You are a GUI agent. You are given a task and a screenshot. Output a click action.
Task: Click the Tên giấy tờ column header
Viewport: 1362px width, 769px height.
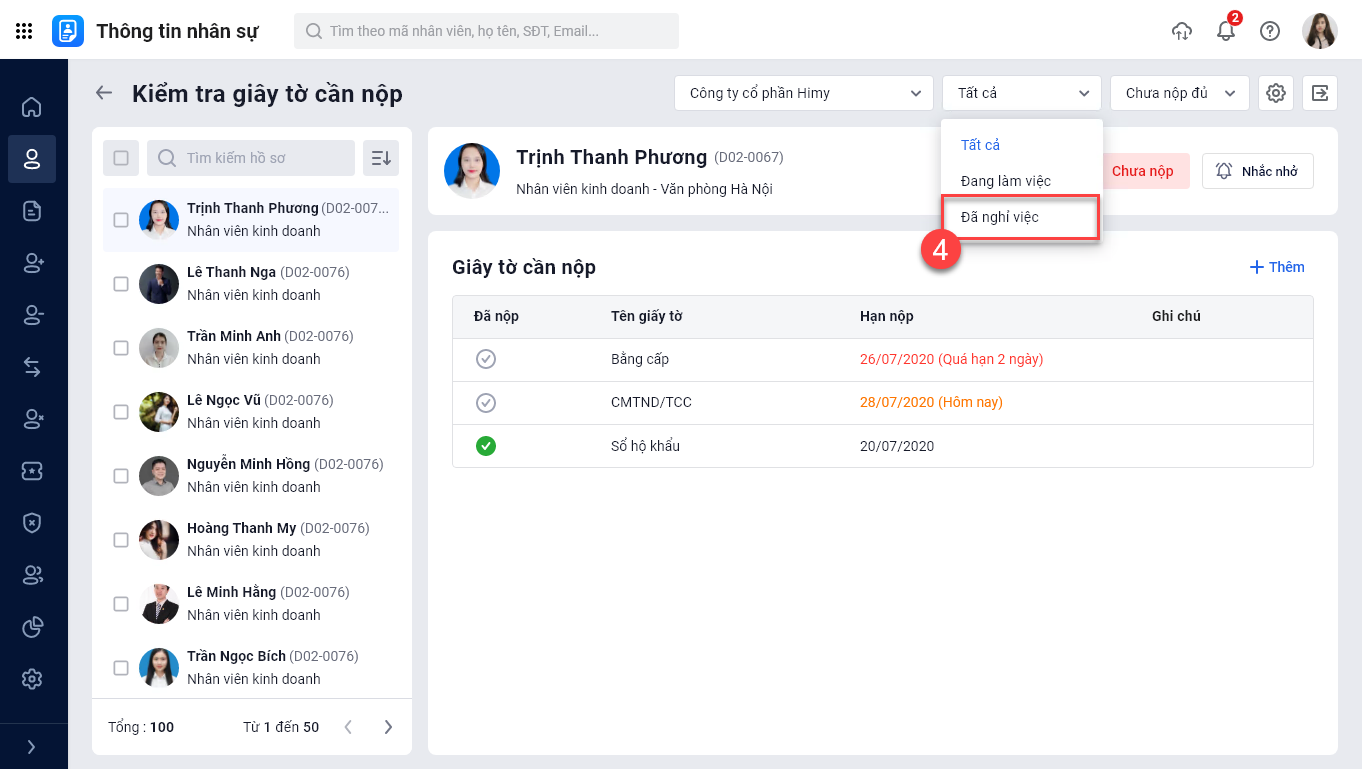647,316
